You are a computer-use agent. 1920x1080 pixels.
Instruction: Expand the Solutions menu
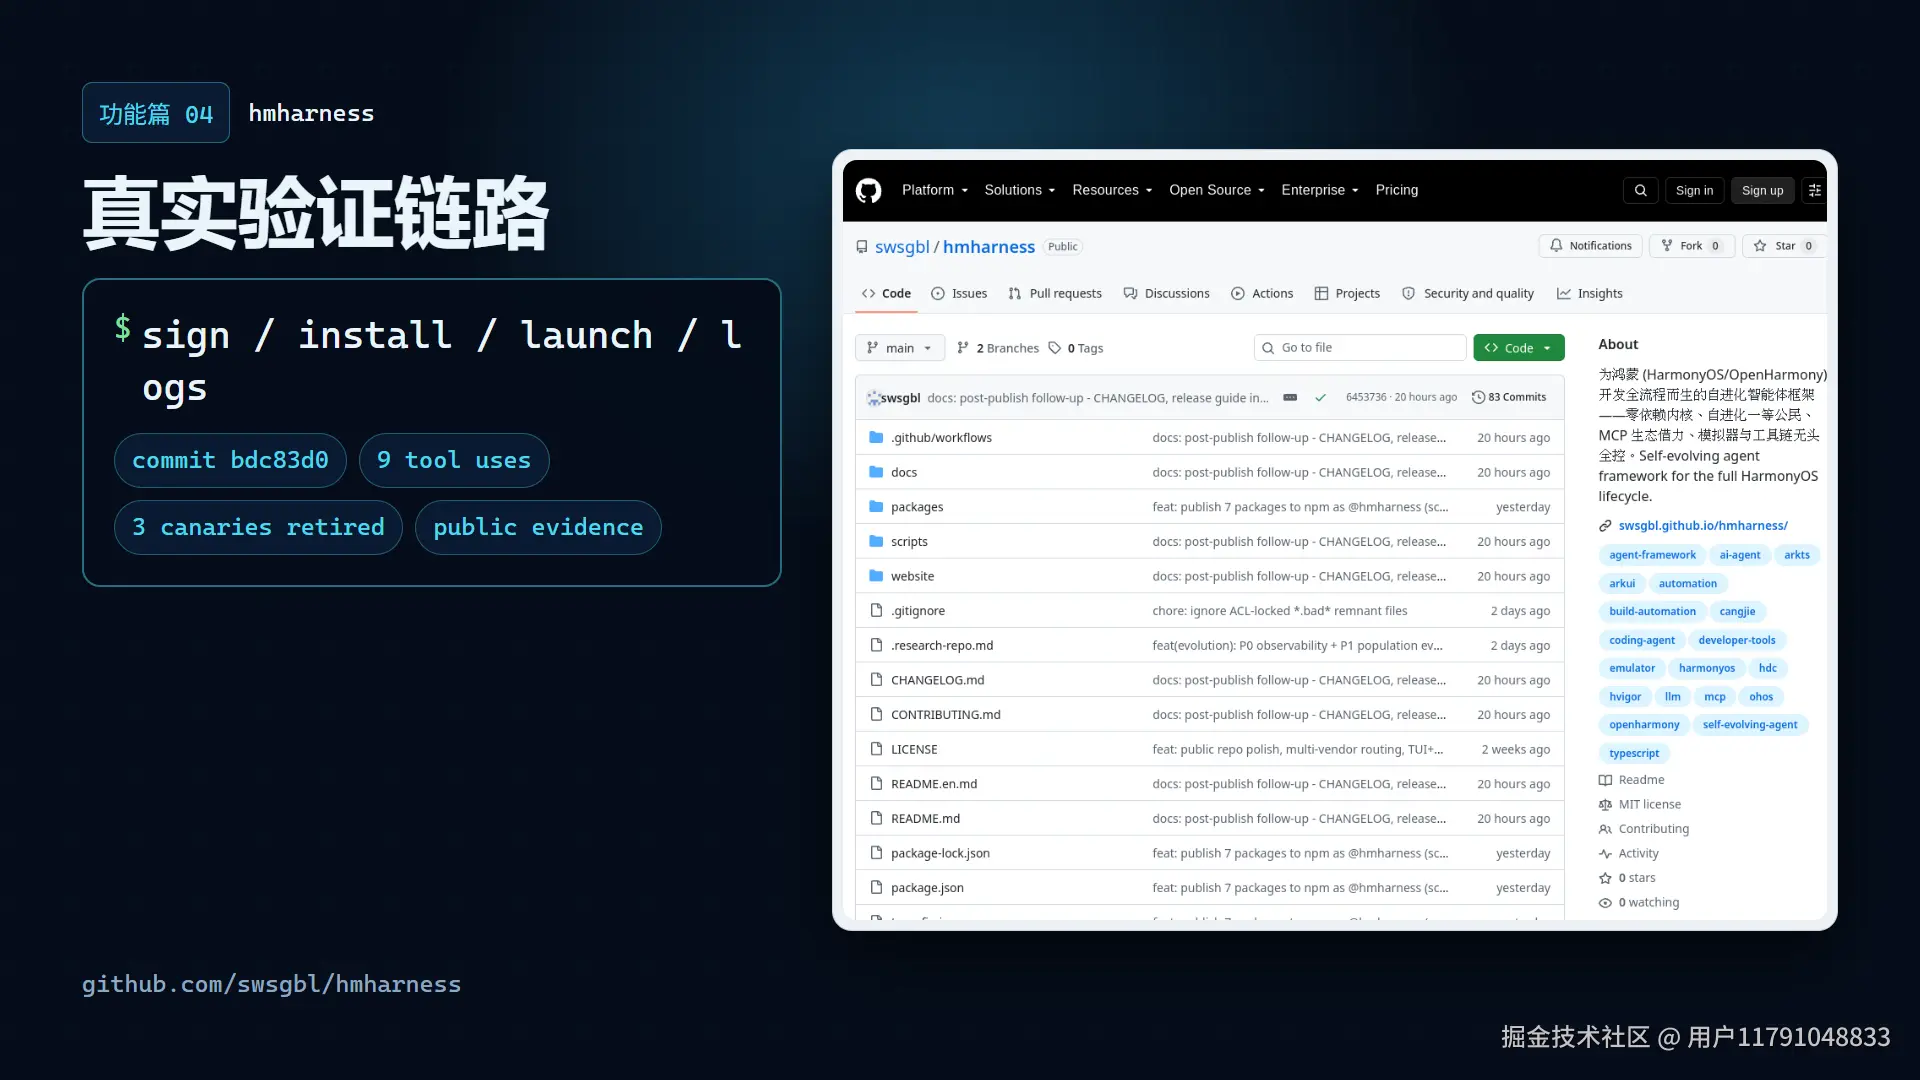pyautogui.click(x=1019, y=190)
